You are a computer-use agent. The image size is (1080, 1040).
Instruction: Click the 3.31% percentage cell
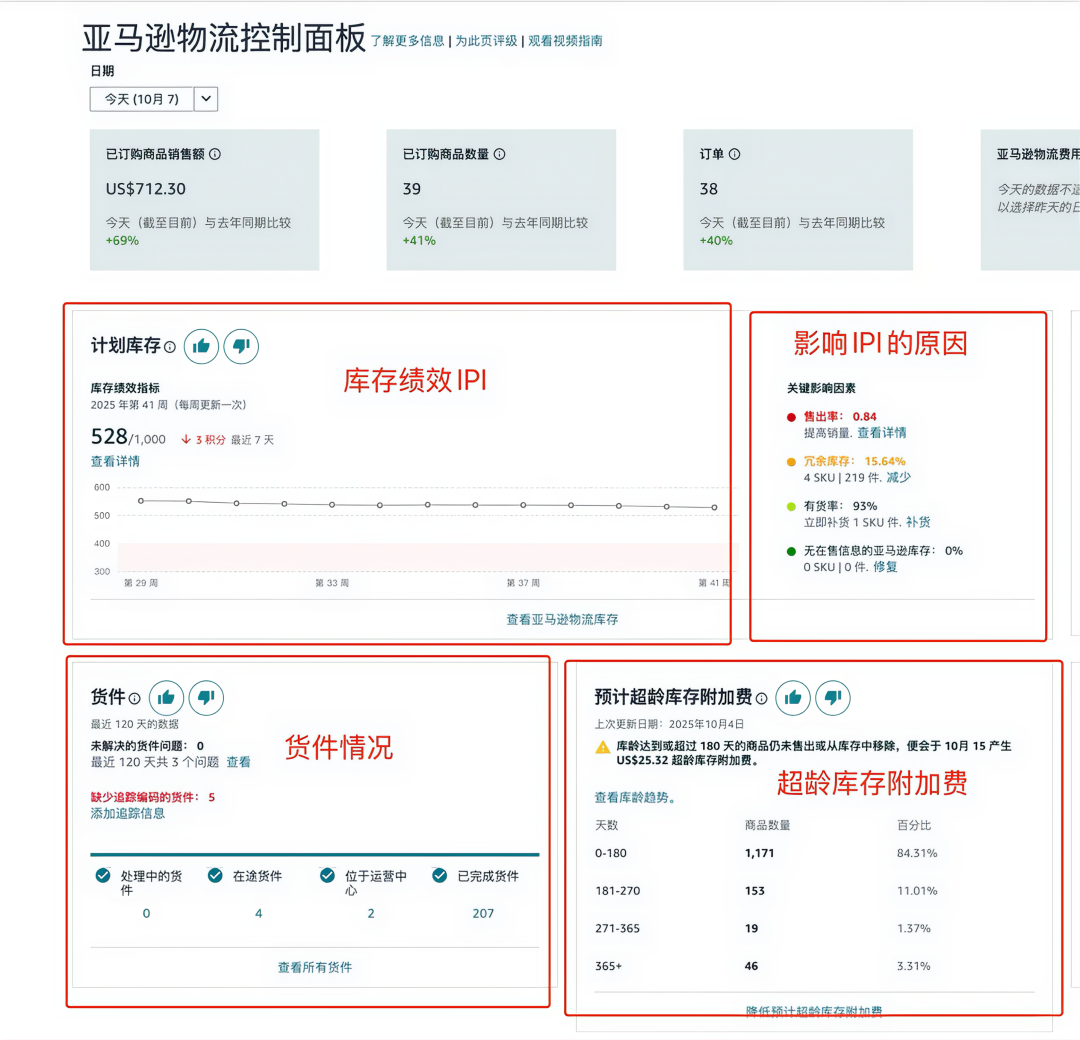(913, 966)
